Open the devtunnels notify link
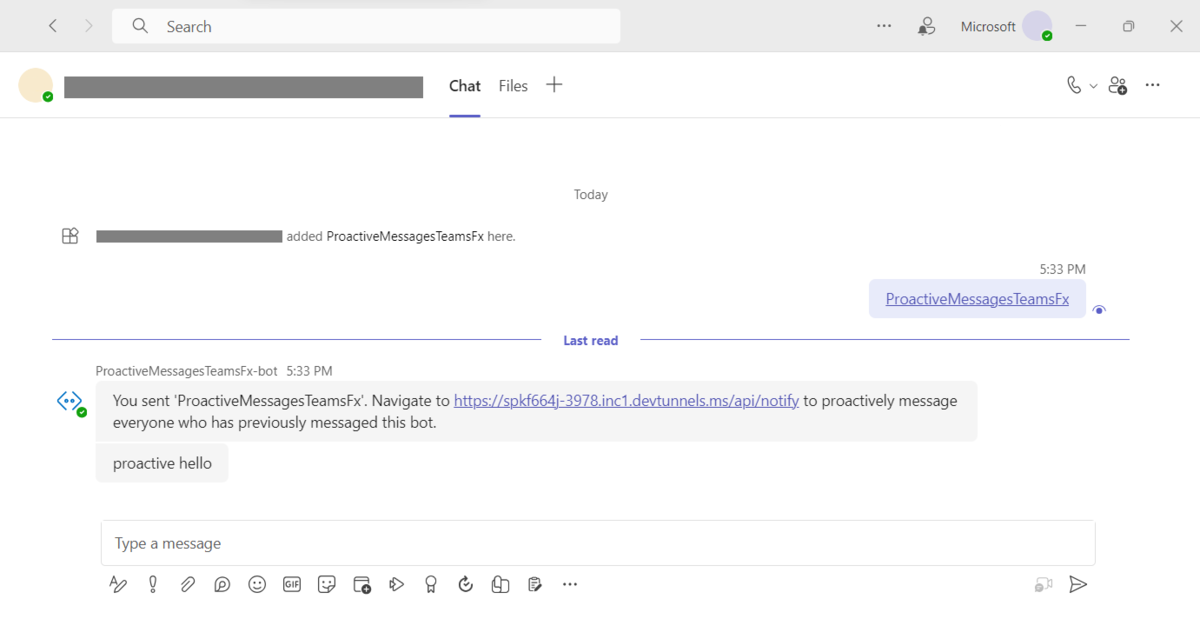The height and width of the screenshot is (619, 1200). pos(626,400)
